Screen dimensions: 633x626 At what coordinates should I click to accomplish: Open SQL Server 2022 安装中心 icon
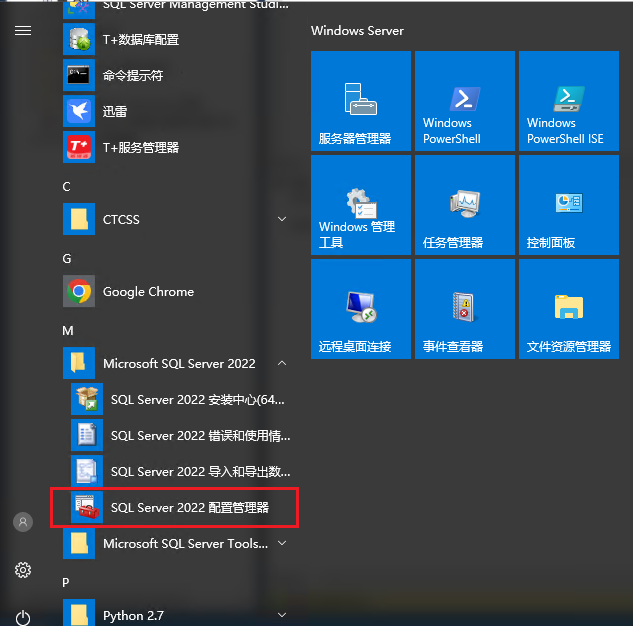[x=87, y=399]
